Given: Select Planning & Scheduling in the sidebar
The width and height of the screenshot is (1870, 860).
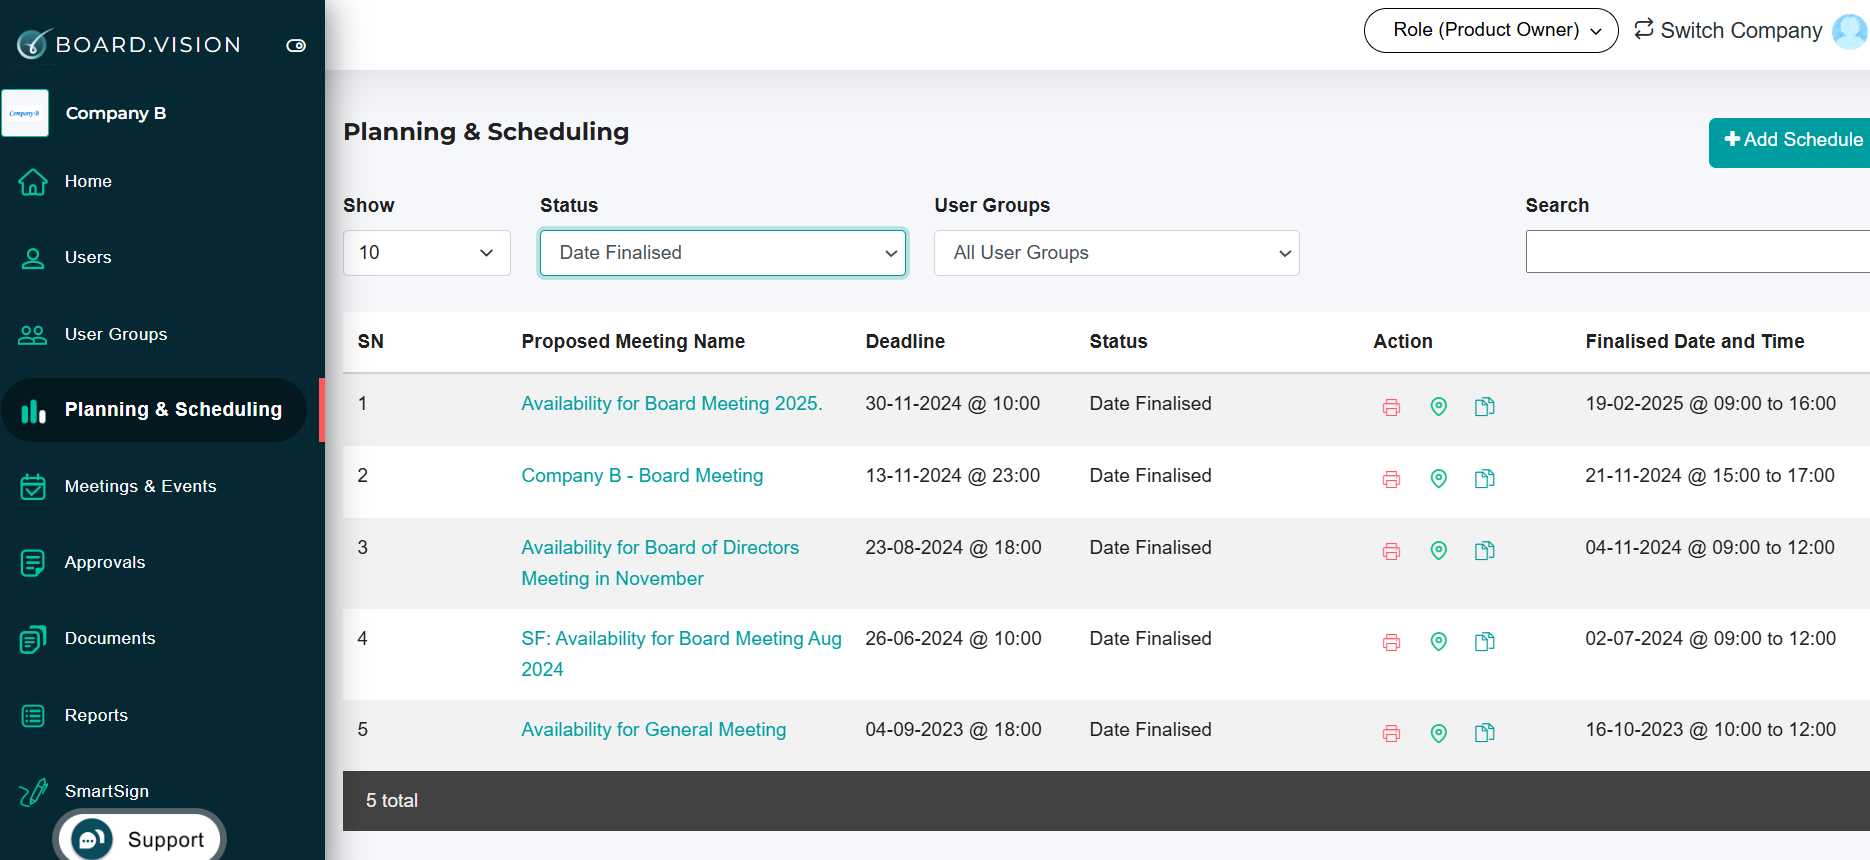Looking at the screenshot, I should [x=154, y=410].
